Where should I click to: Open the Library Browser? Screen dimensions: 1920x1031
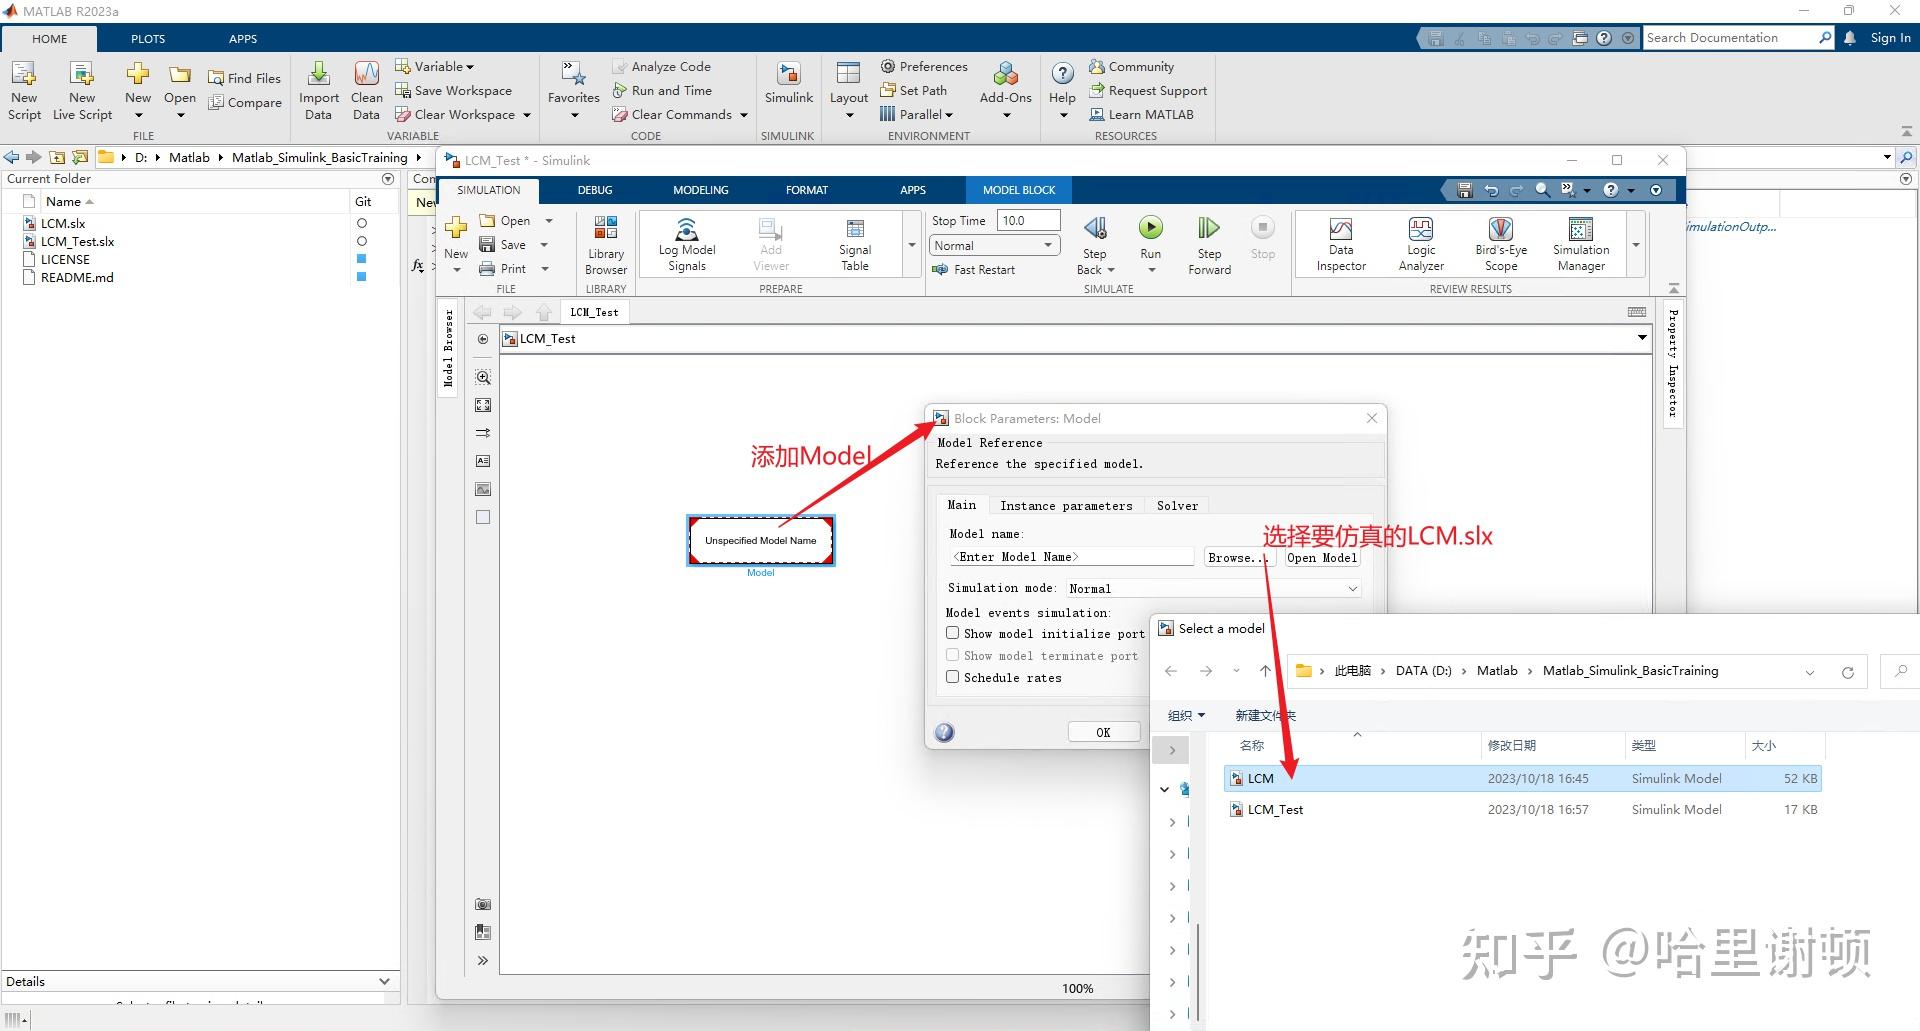[x=605, y=243]
